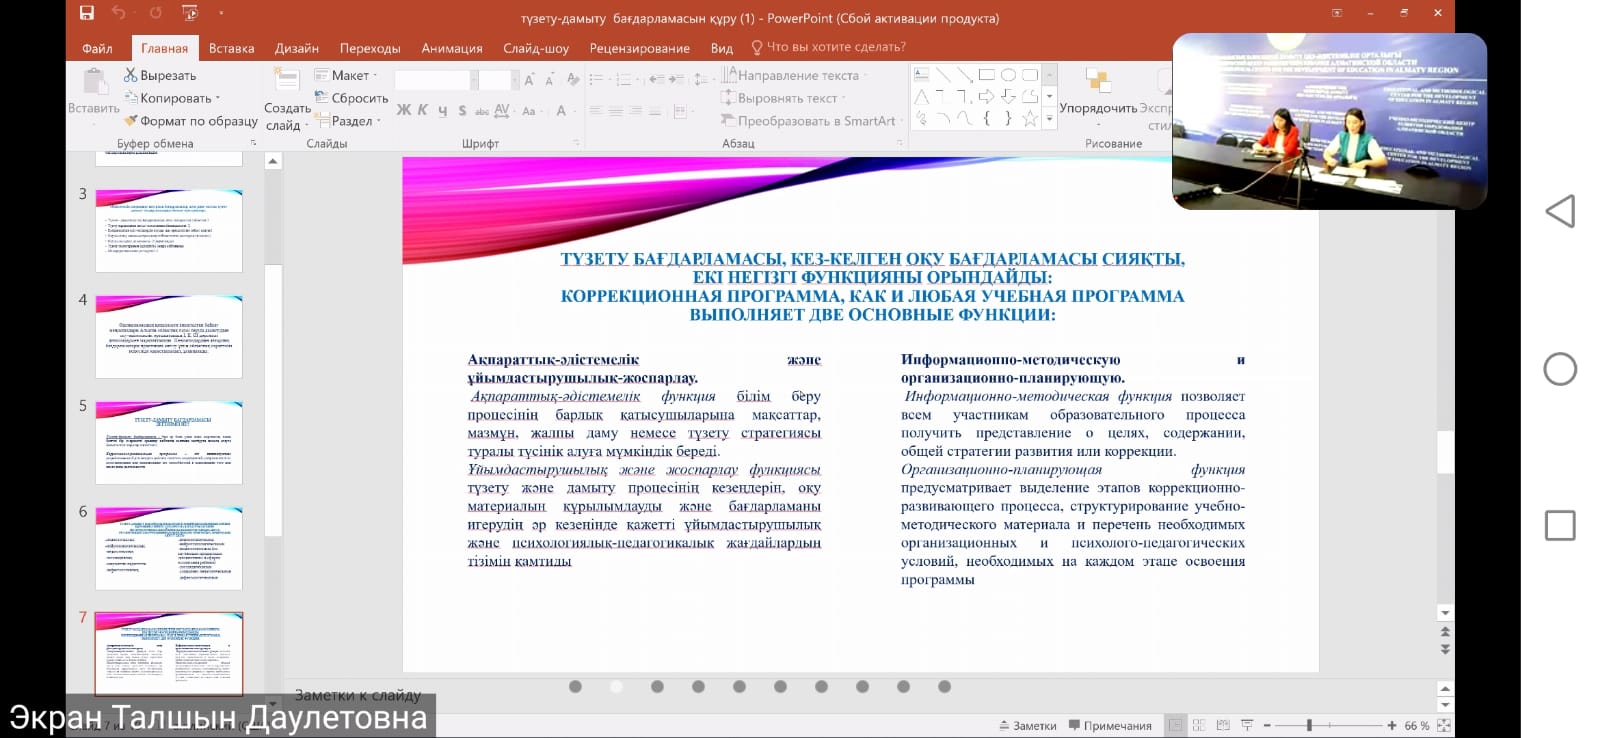Toggle align text left
This screenshot has height=738, width=1600.
click(595, 111)
